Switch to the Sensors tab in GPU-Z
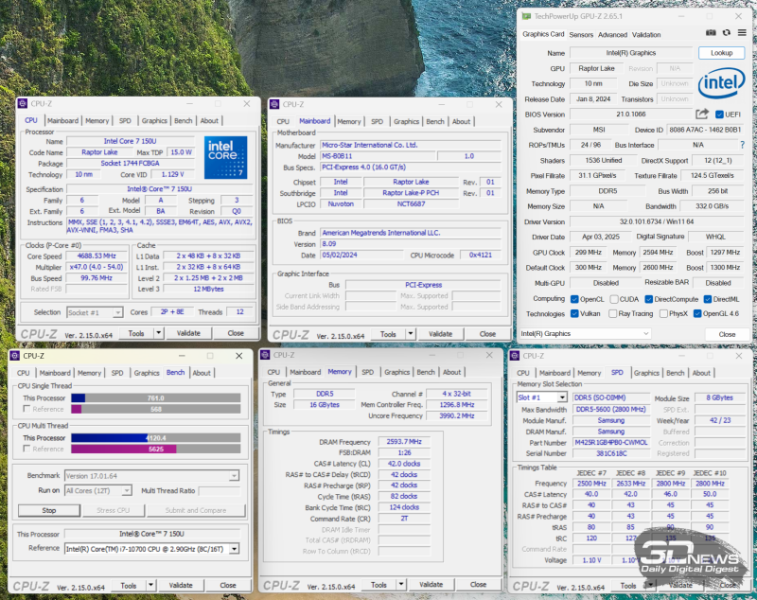This screenshot has width=757, height=600. tap(581, 35)
